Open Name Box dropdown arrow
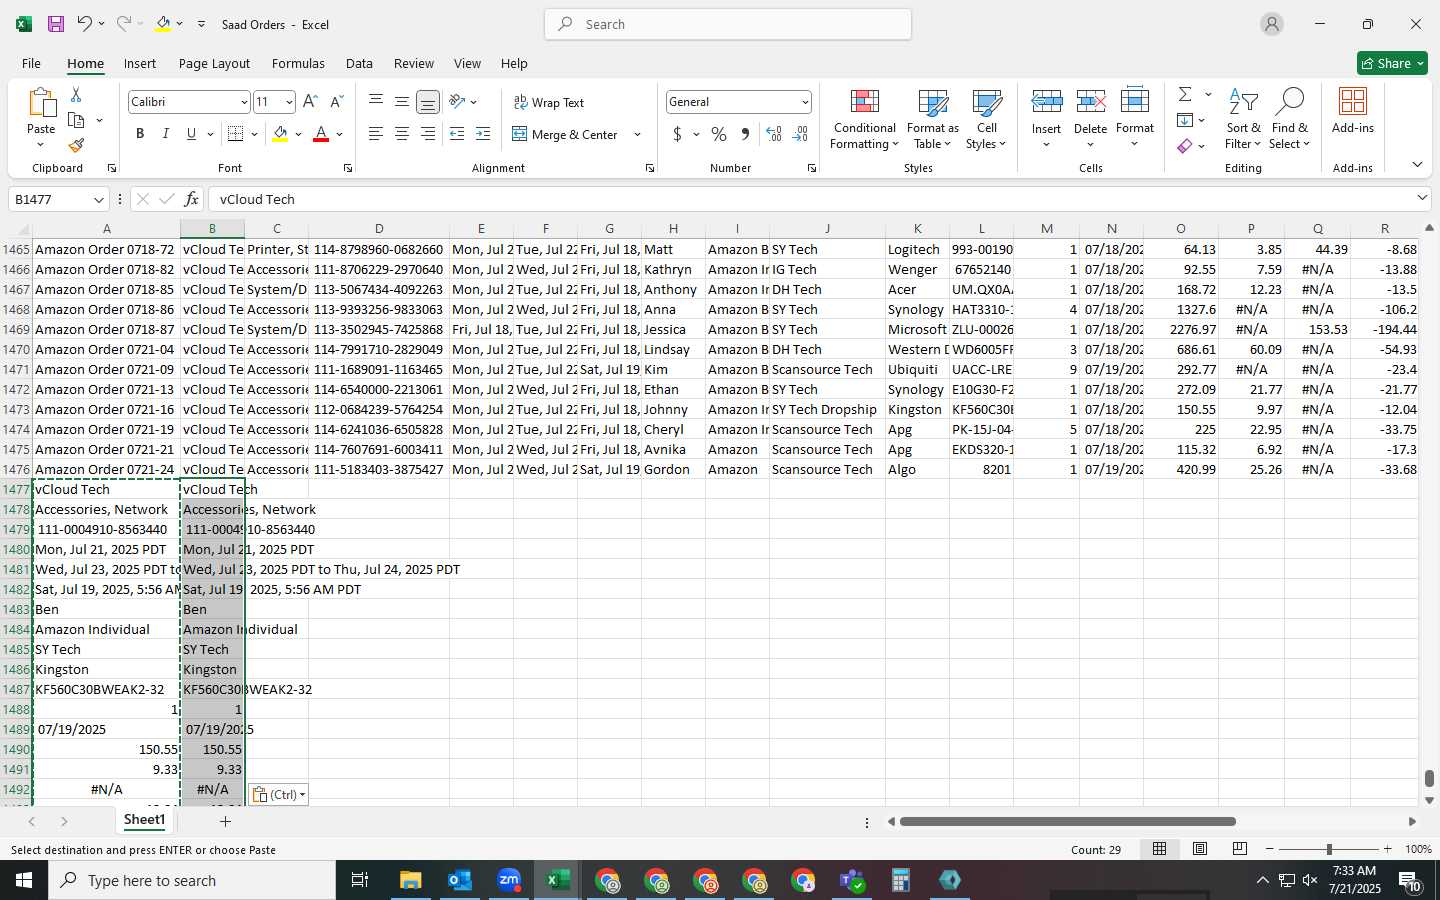The width and height of the screenshot is (1440, 900). point(98,199)
